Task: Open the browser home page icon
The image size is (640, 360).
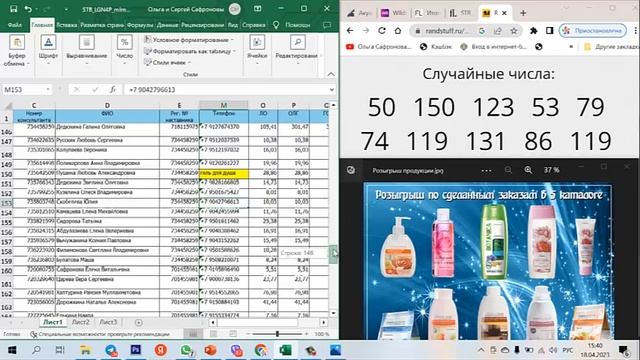Action: coord(398,31)
